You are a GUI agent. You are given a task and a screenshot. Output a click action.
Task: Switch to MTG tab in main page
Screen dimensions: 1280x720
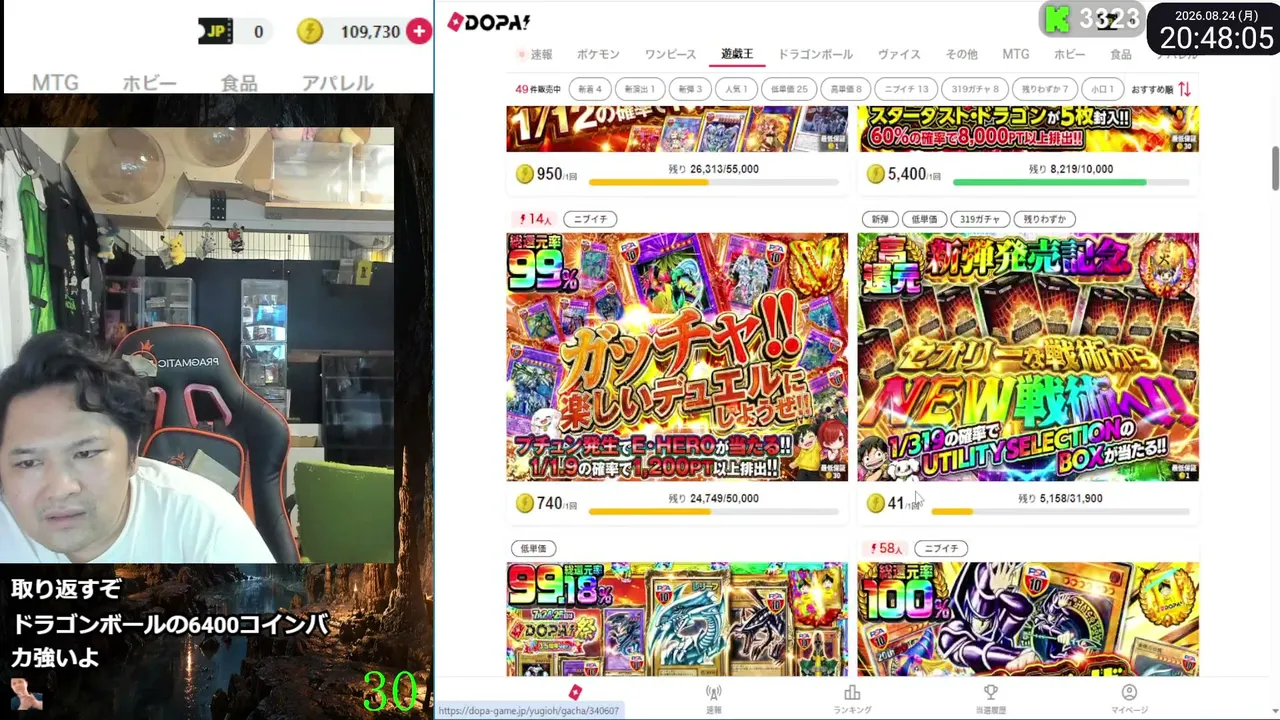tap(1015, 55)
